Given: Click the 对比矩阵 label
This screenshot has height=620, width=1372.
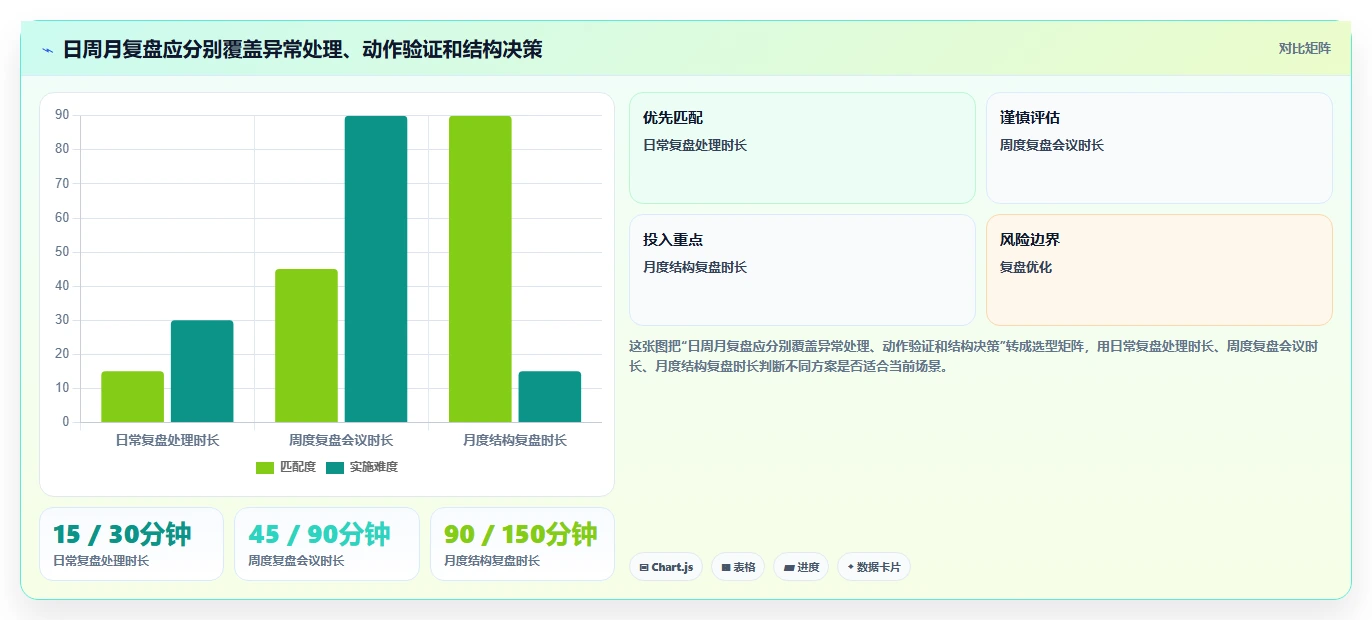Looking at the screenshot, I should pyautogui.click(x=1304, y=48).
